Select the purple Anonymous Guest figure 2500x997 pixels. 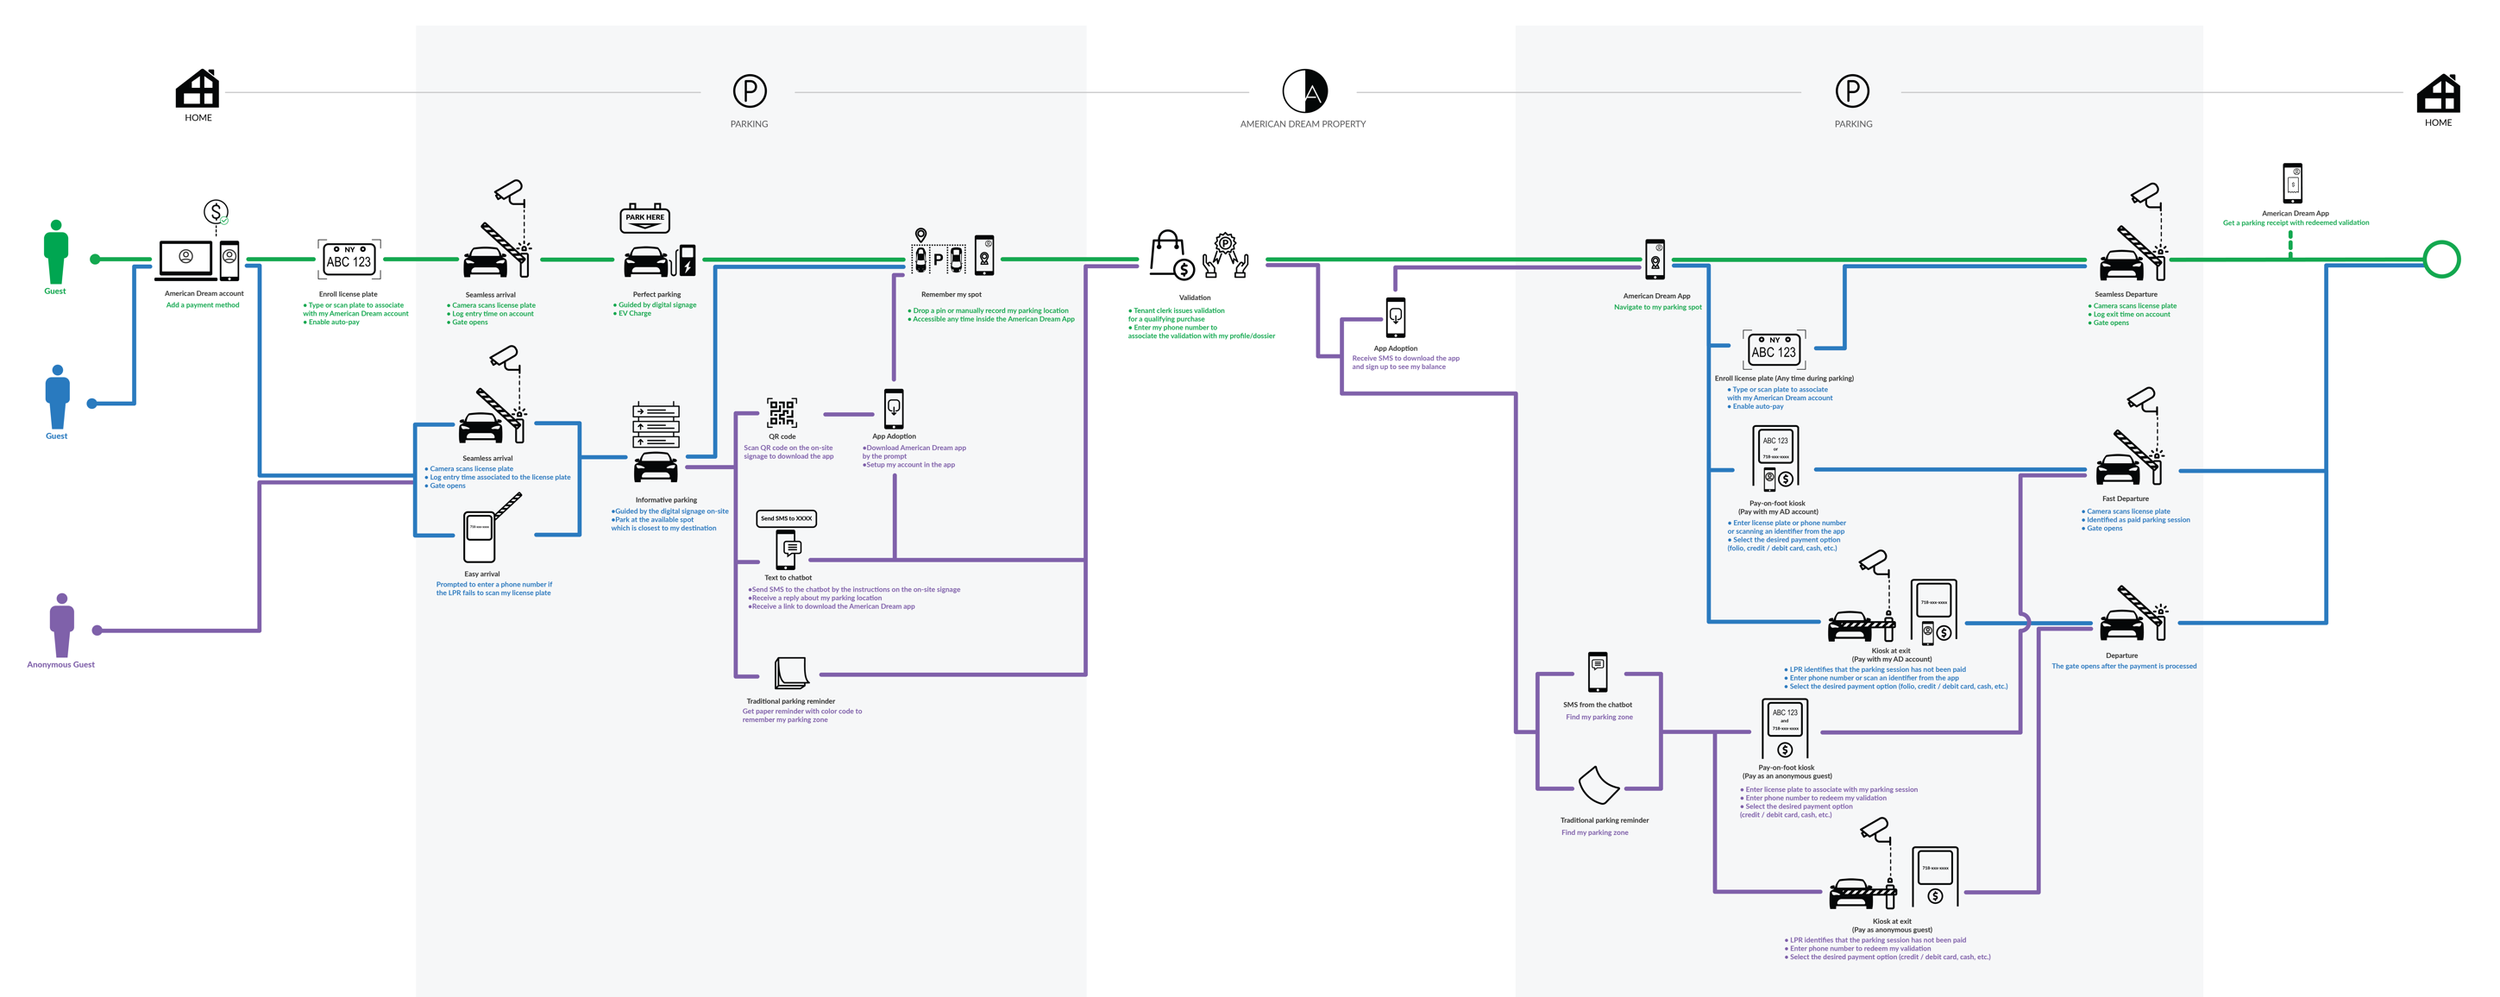[62, 625]
